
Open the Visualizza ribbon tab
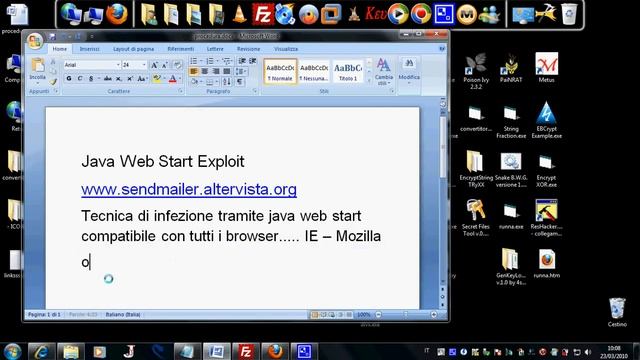click(286, 49)
